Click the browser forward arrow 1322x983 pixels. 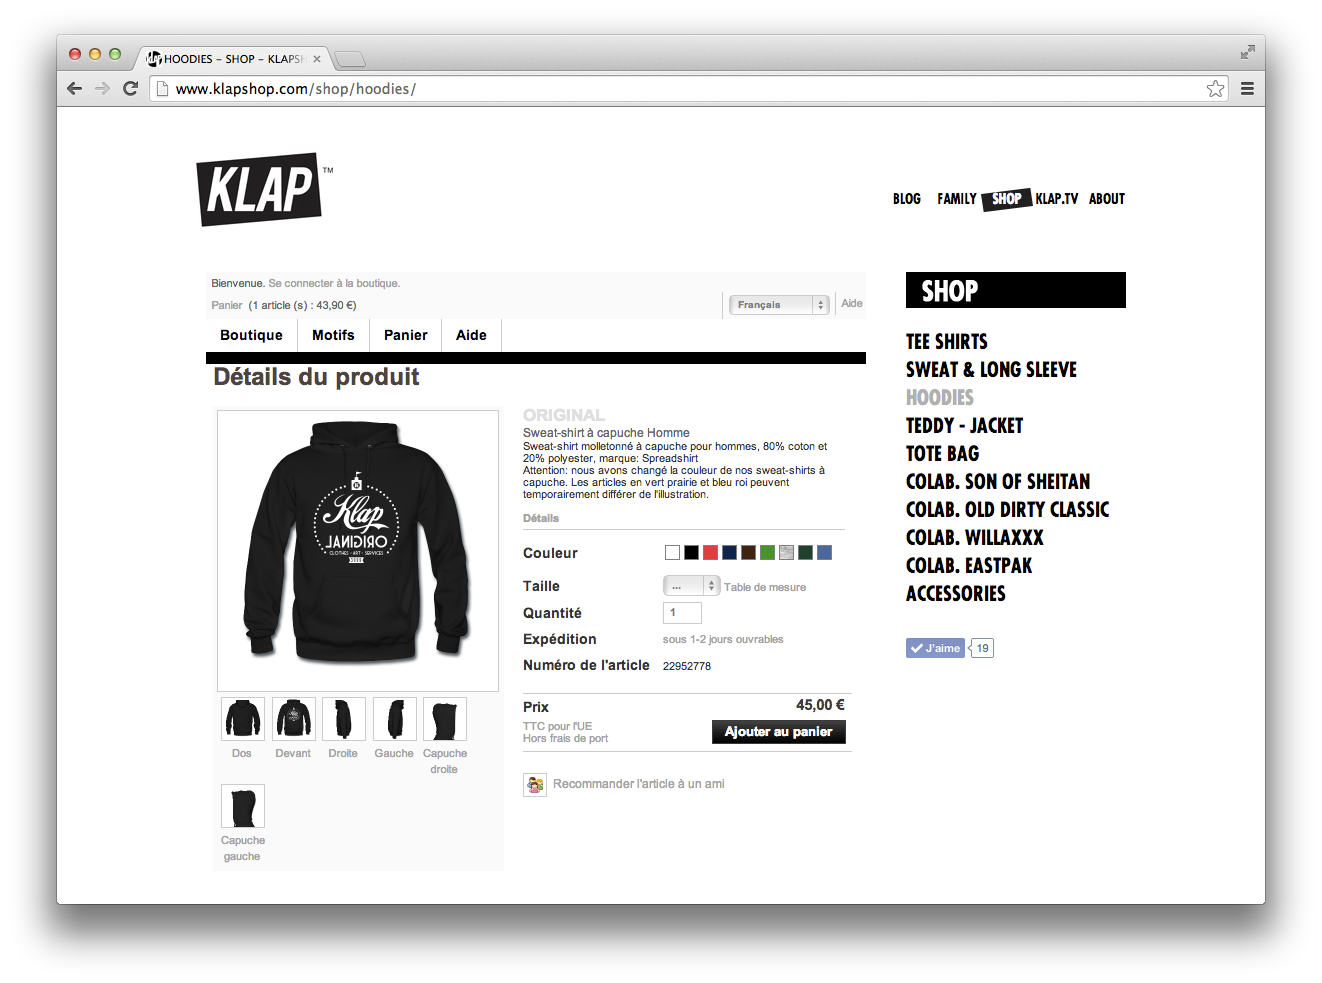[102, 89]
